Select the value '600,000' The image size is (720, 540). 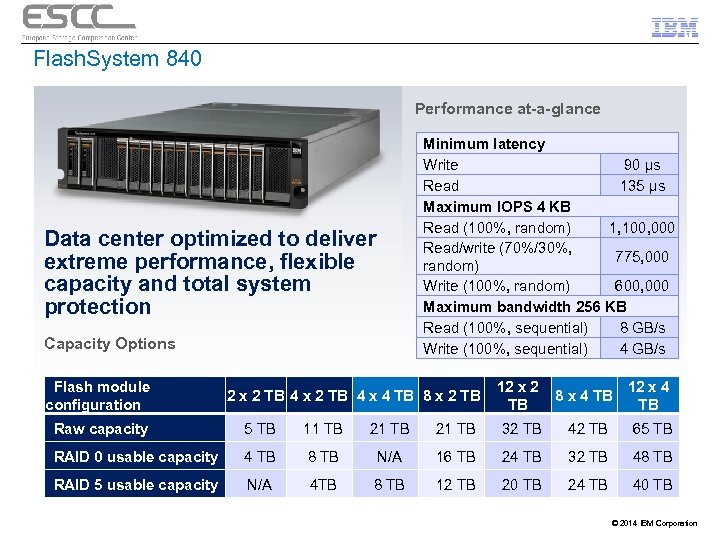coord(641,286)
